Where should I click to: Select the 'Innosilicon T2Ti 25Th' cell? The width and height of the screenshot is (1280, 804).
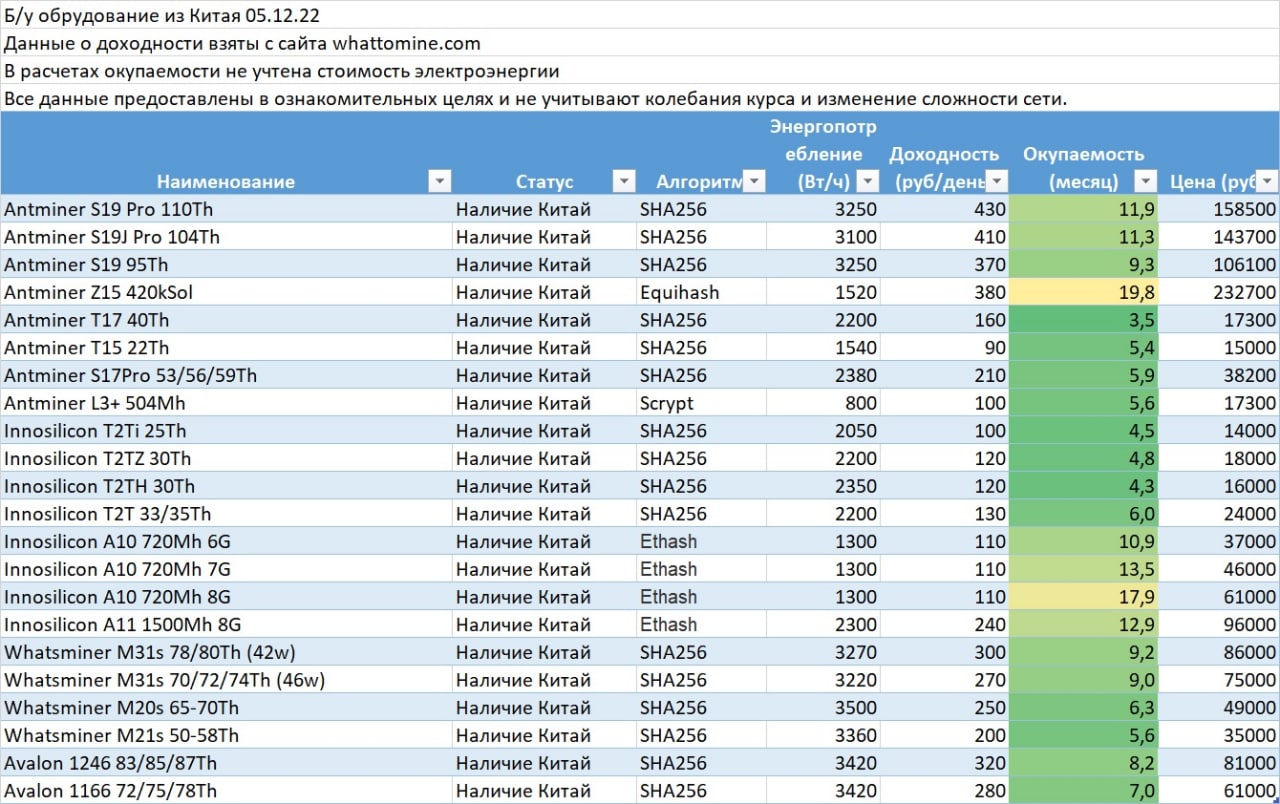tap(226, 431)
